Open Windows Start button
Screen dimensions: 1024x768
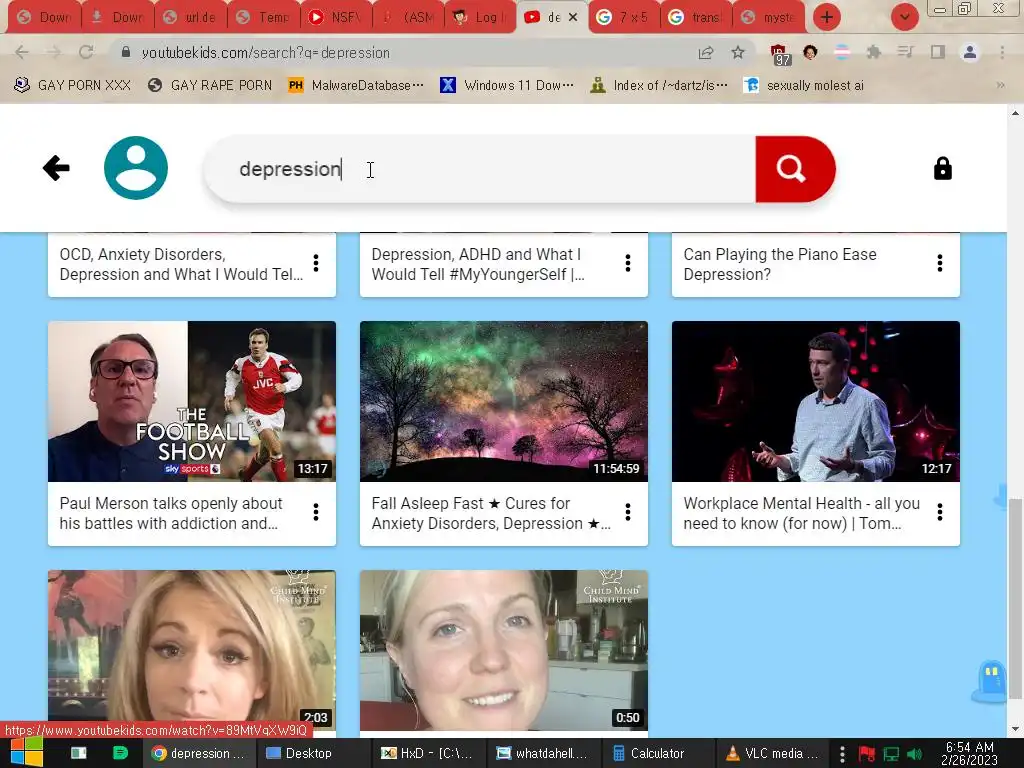pos(27,752)
